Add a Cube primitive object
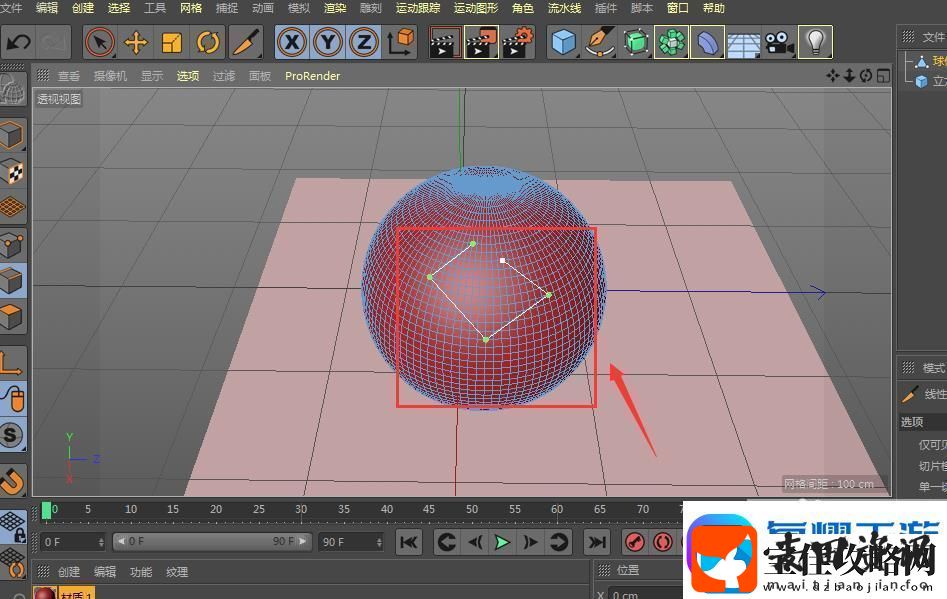This screenshot has height=599, width=947. pos(563,42)
